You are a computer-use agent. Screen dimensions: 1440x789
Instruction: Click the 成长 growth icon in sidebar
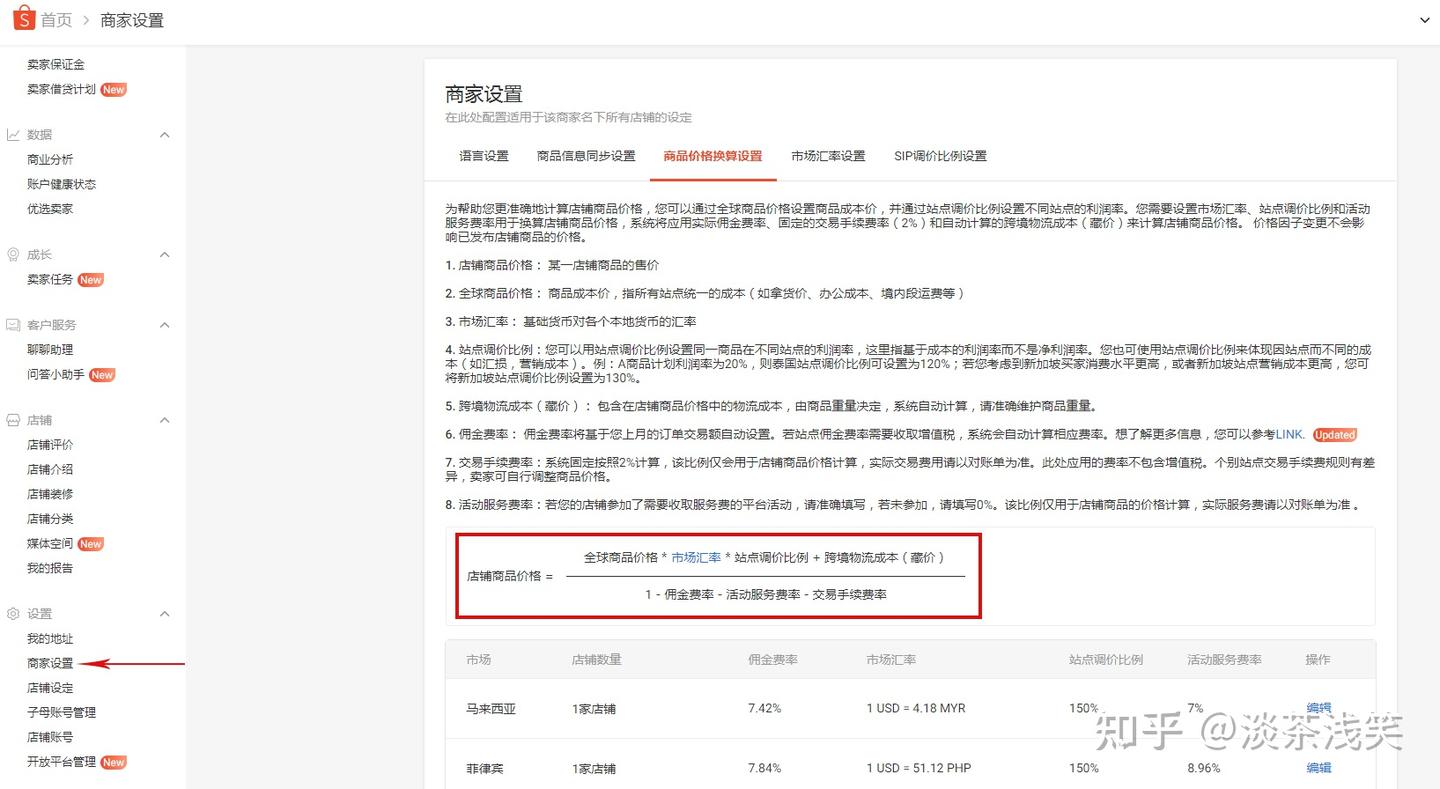[14, 254]
